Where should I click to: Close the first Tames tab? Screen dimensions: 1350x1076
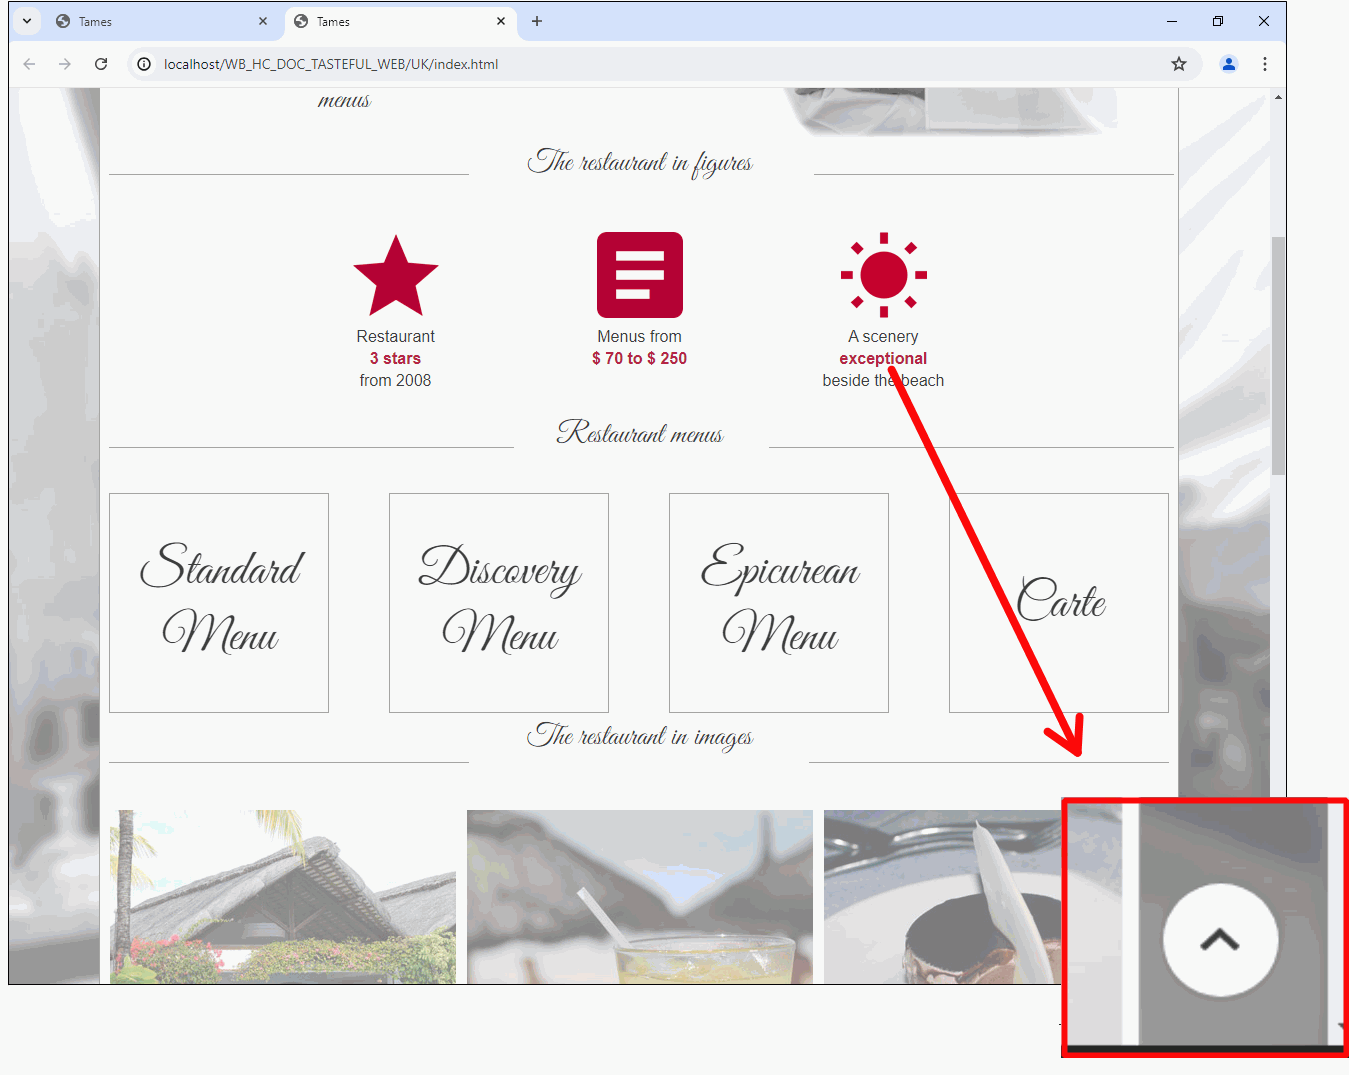[263, 21]
